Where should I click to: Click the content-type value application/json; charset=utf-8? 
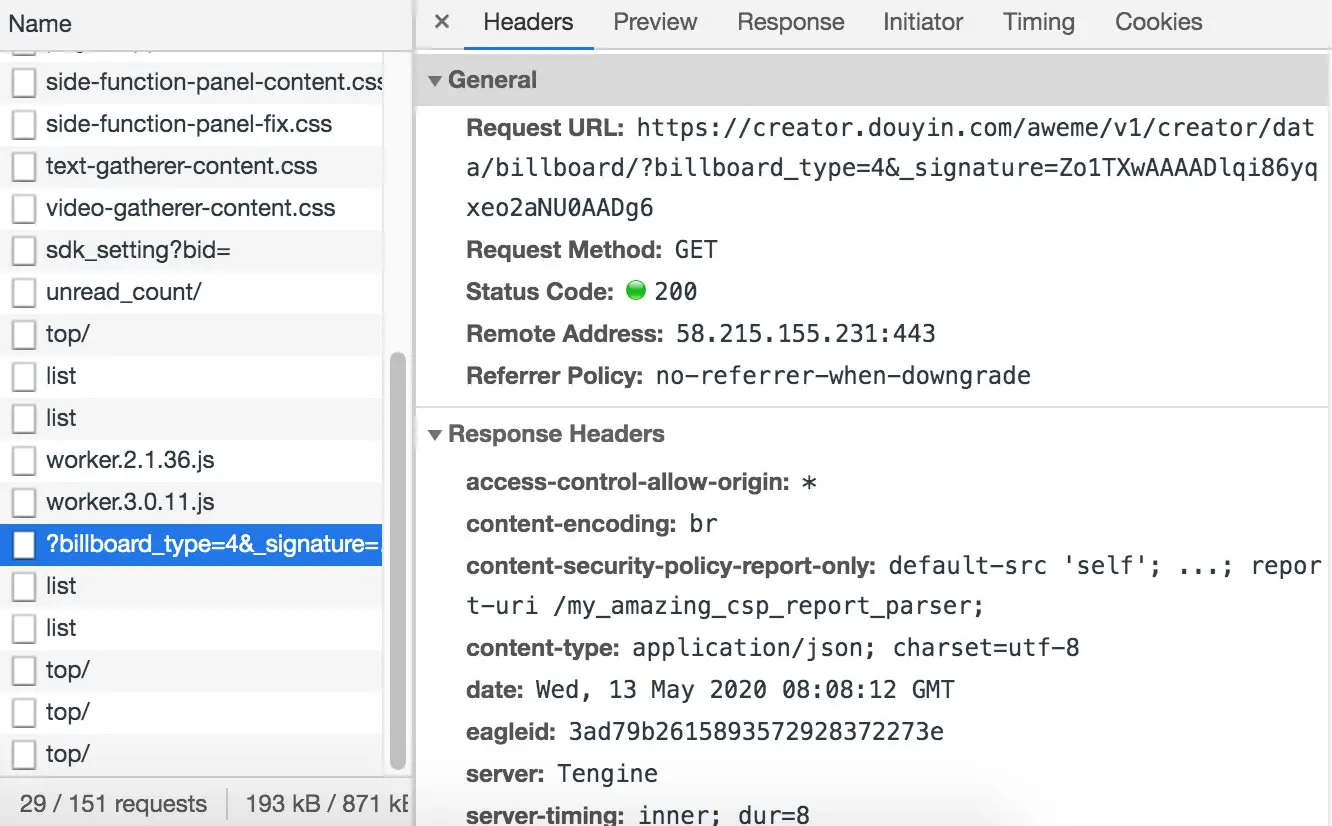[x=856, y=648]
